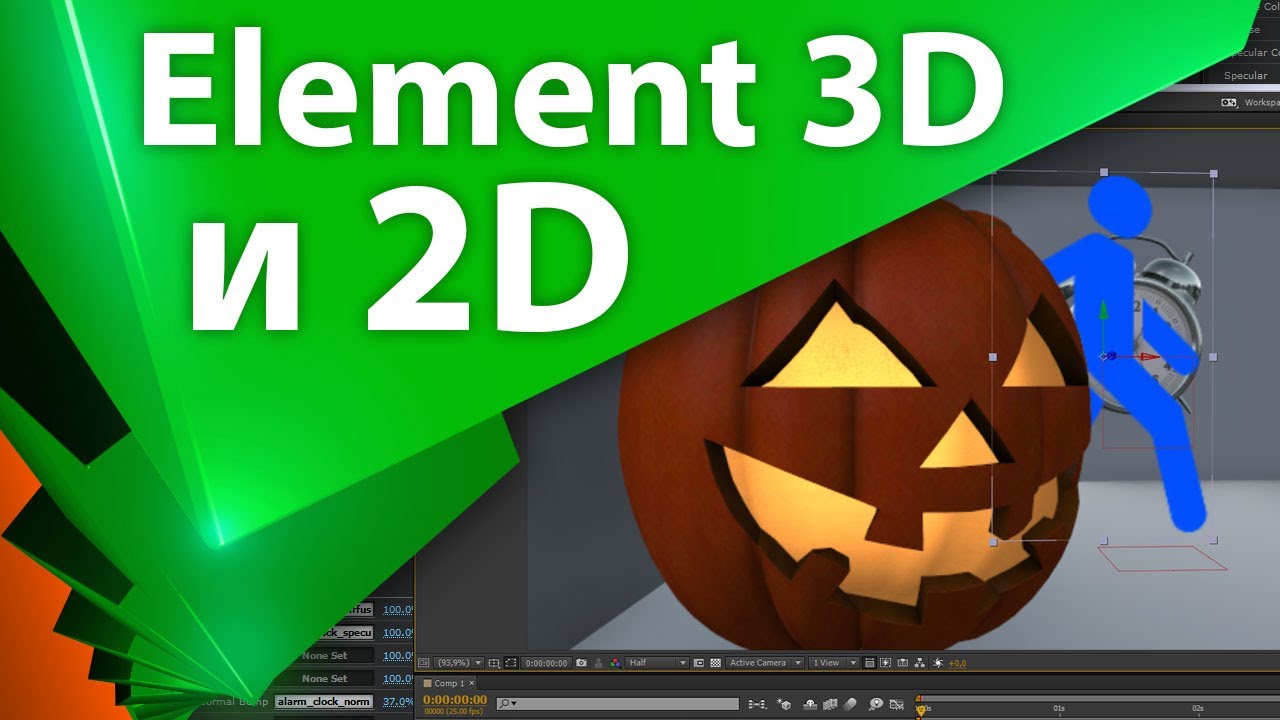The height and width of the screenshot is (720, 1280).
Task: Click the Fast Previews icon
Action: 886,663
